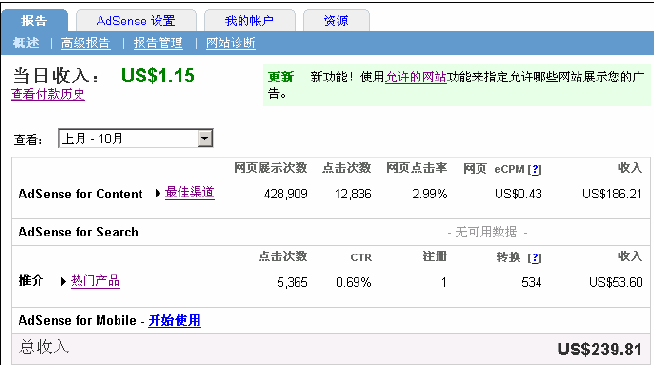Click the eCPM help [?] link
Viewport: 654px width, 365px height.
click(x=534, y=169)
